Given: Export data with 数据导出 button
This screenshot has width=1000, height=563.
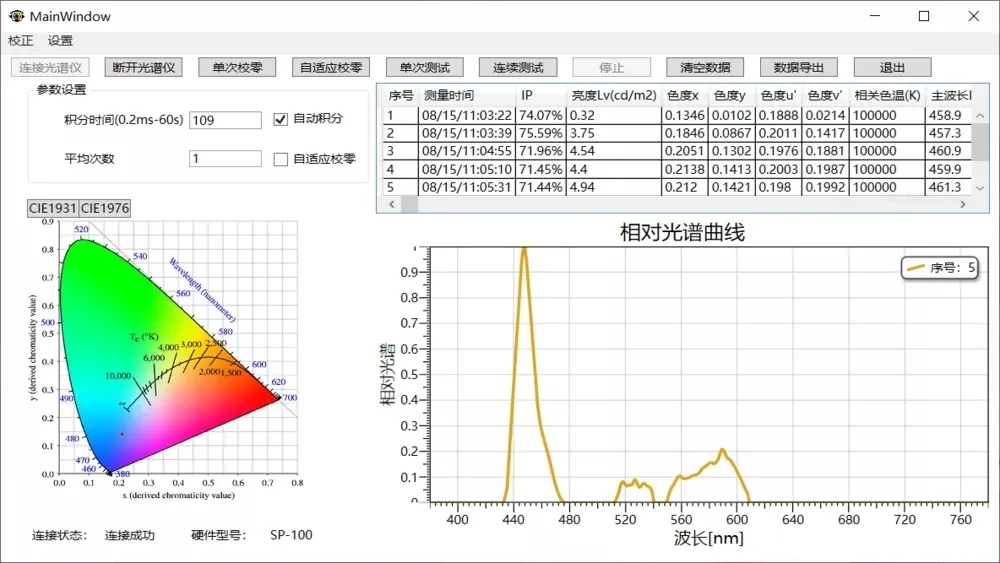Looking at the screenshot, I should [799, 68].
